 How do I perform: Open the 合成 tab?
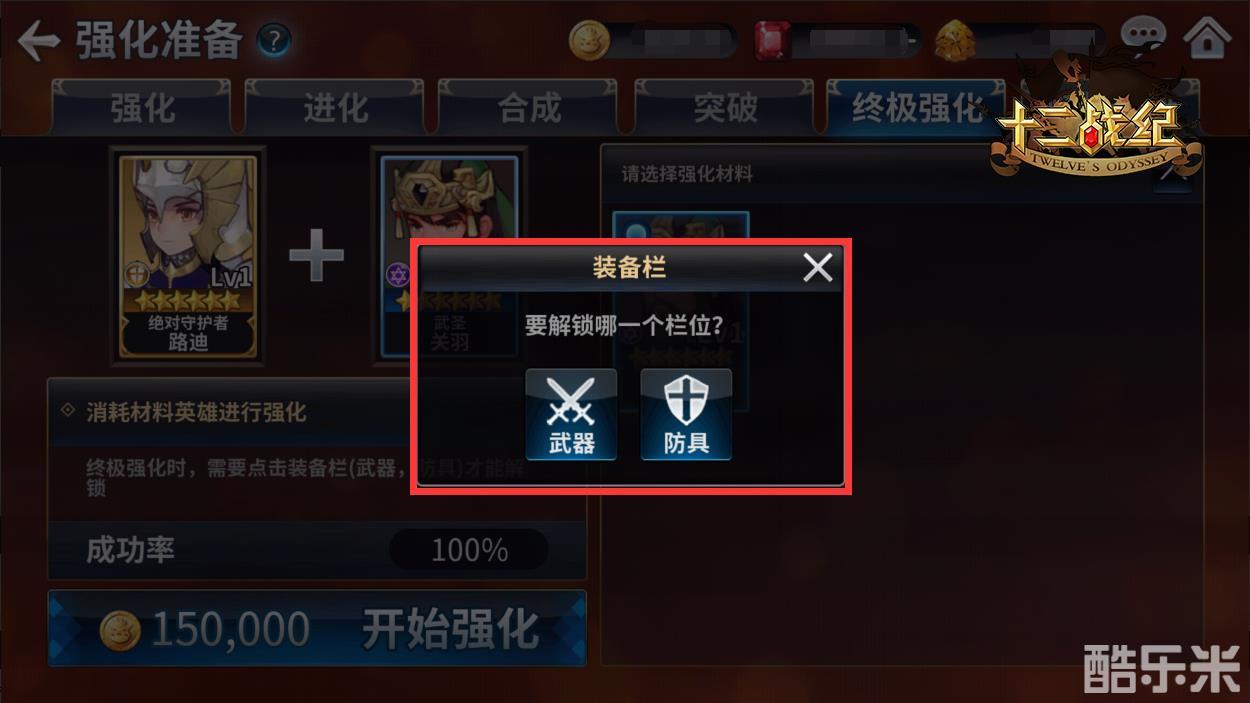point(530,107)
